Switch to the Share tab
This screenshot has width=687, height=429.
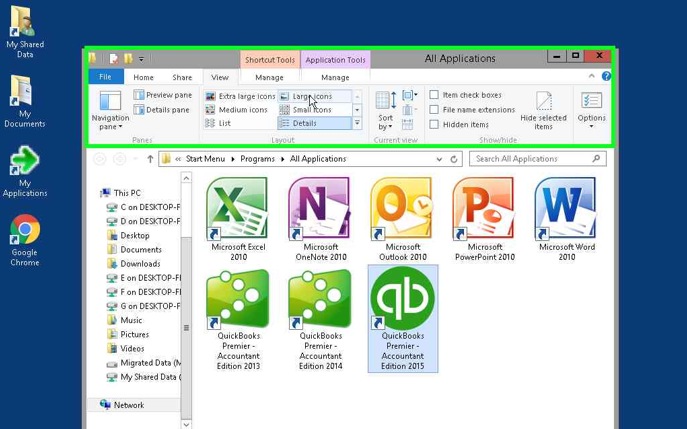pyautogui.click(x=182, y=77)
